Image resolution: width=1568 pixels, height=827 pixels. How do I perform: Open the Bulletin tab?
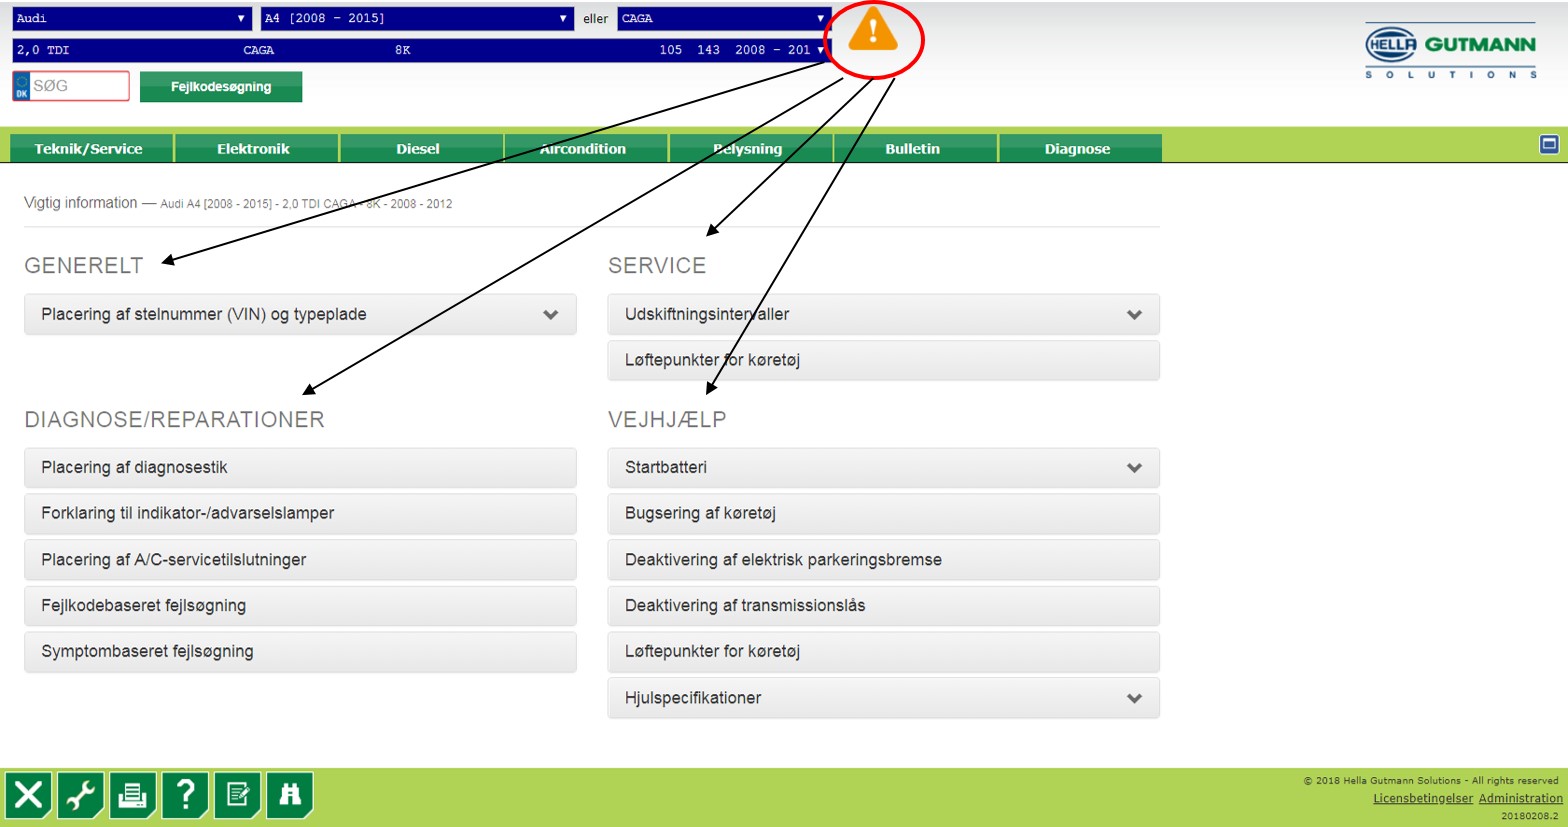point(912,148)
